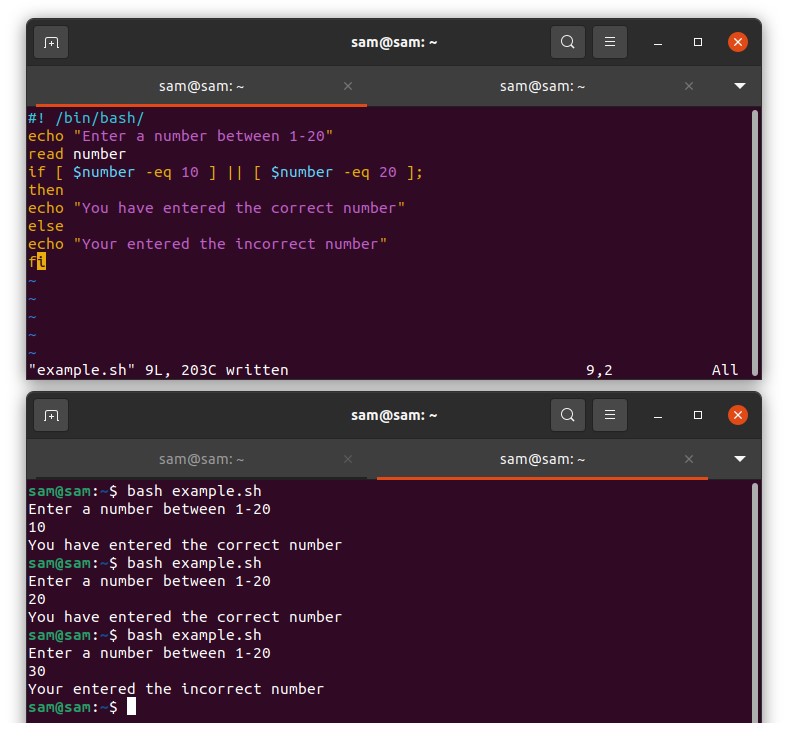Click the echo "Enter a number between 1-20" line
The image size is (786, 746).
click(180, 136)
